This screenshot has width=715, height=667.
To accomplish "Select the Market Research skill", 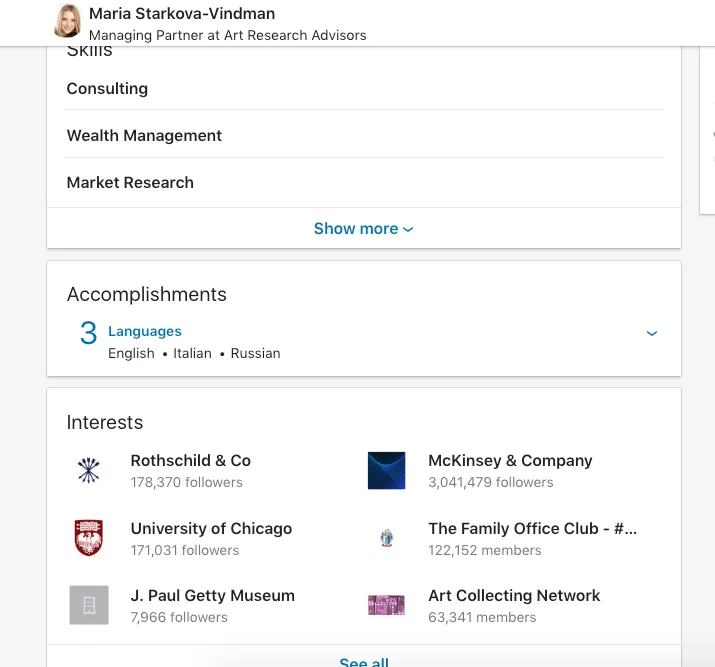I will pyautogui.click(x=130, y=182).
